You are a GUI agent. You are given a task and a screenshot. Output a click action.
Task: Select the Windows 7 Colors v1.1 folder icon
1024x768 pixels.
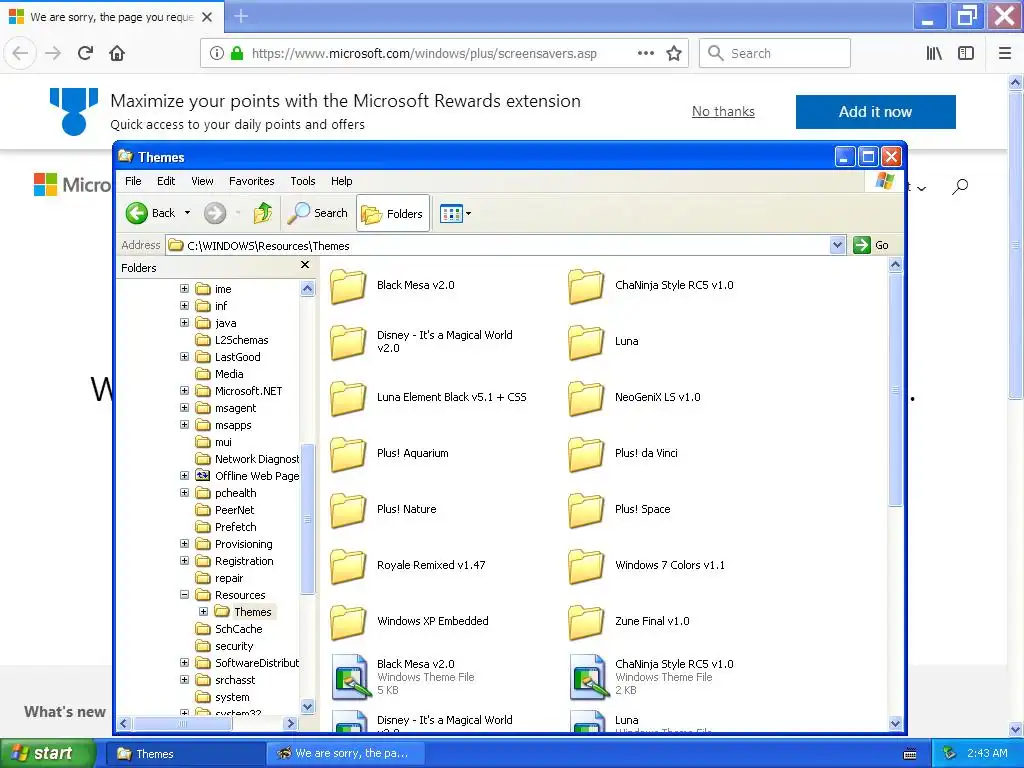point(586,566)
